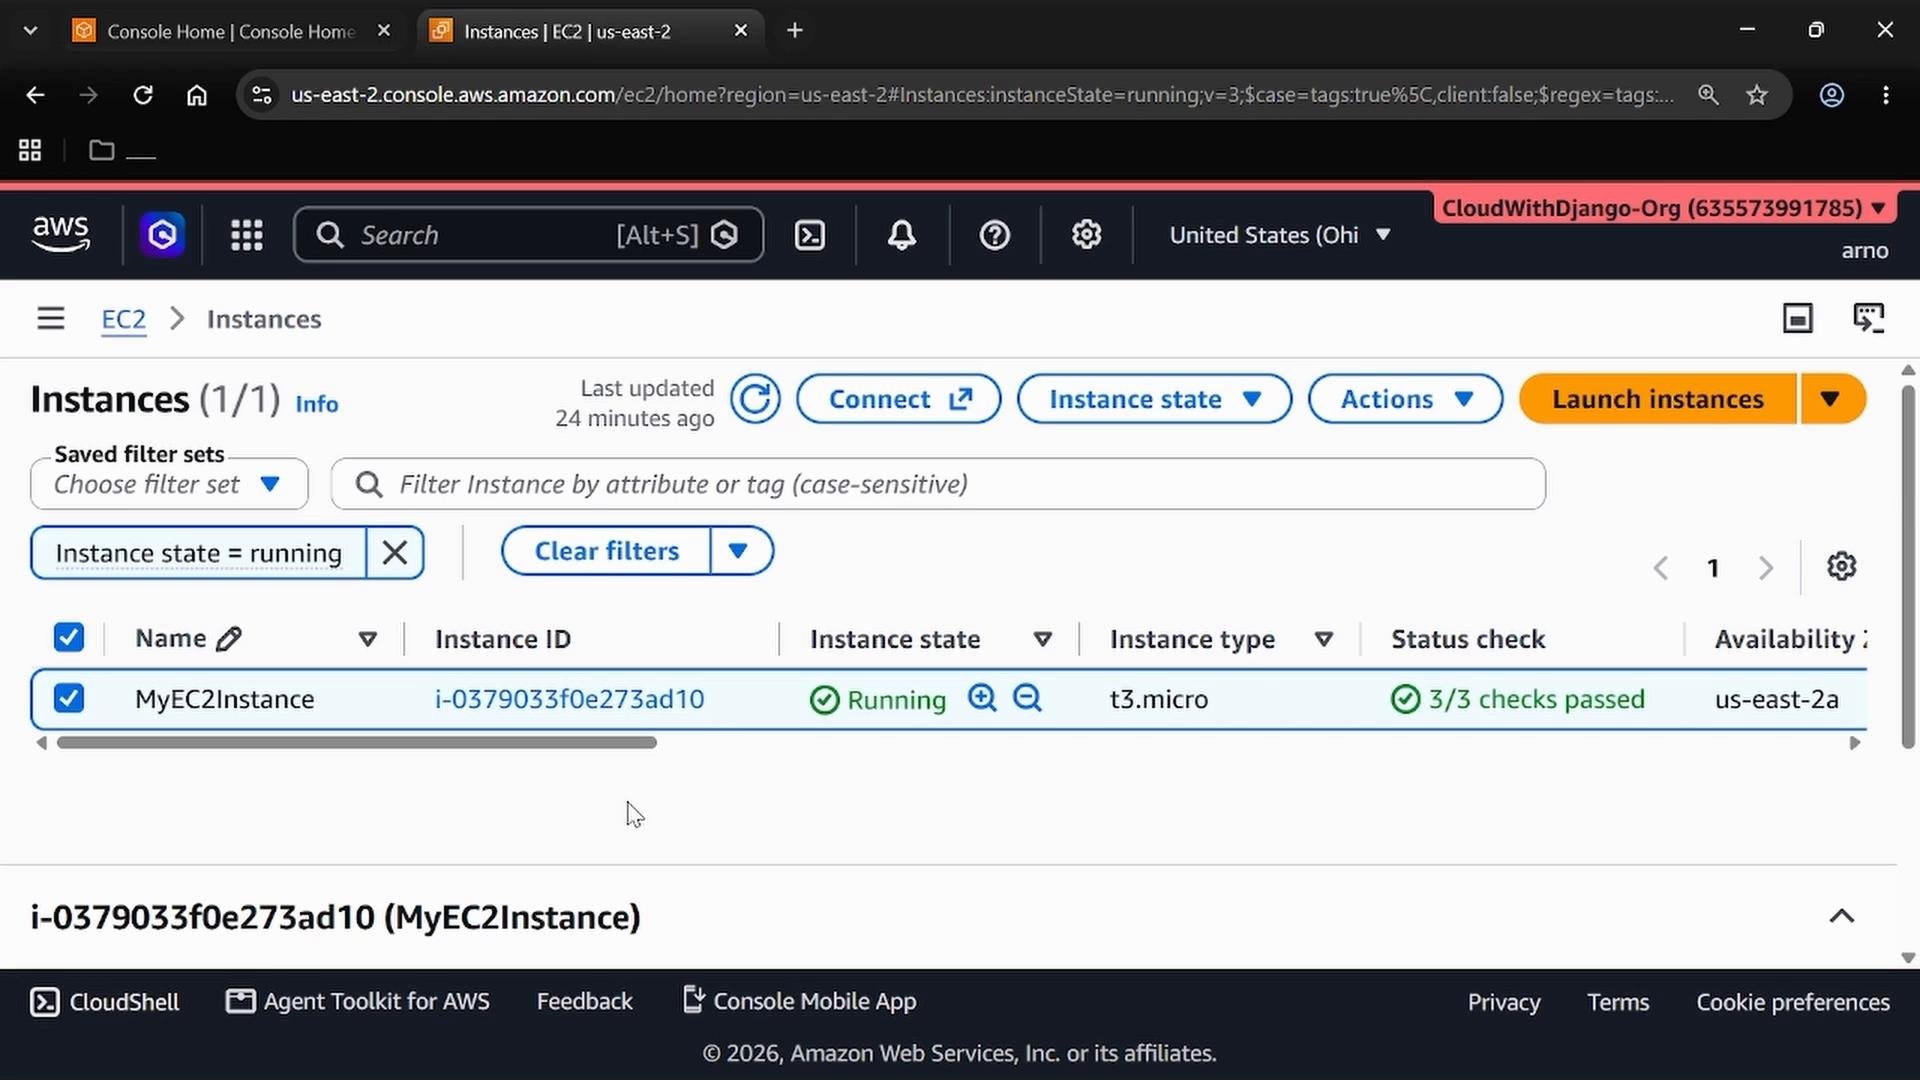This screenshot has width=1920, height=1080.
Task: Sort by the Name column arrow
Action: click(367, 639)
